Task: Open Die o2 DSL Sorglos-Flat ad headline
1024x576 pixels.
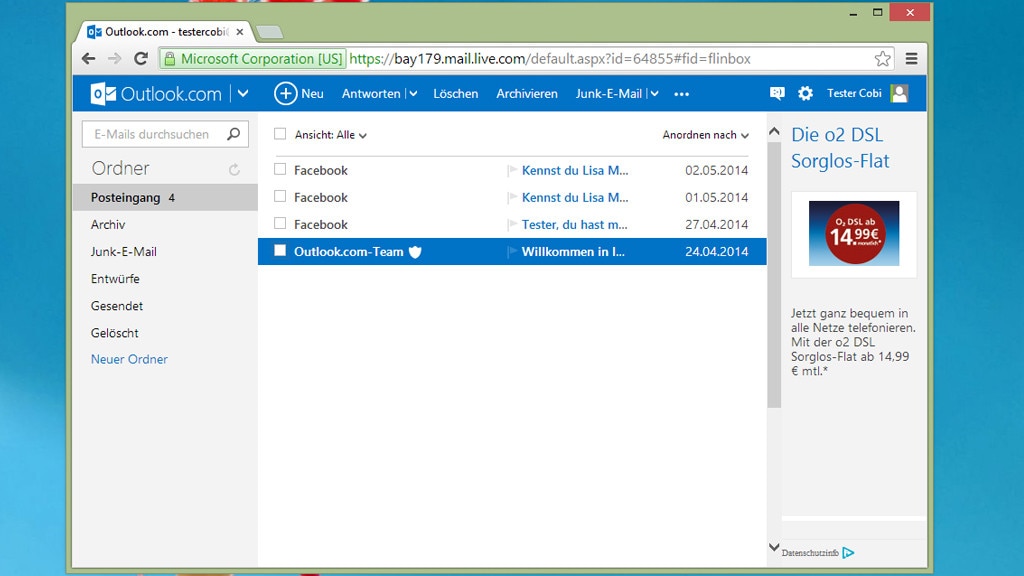Action: click(840, 148)
